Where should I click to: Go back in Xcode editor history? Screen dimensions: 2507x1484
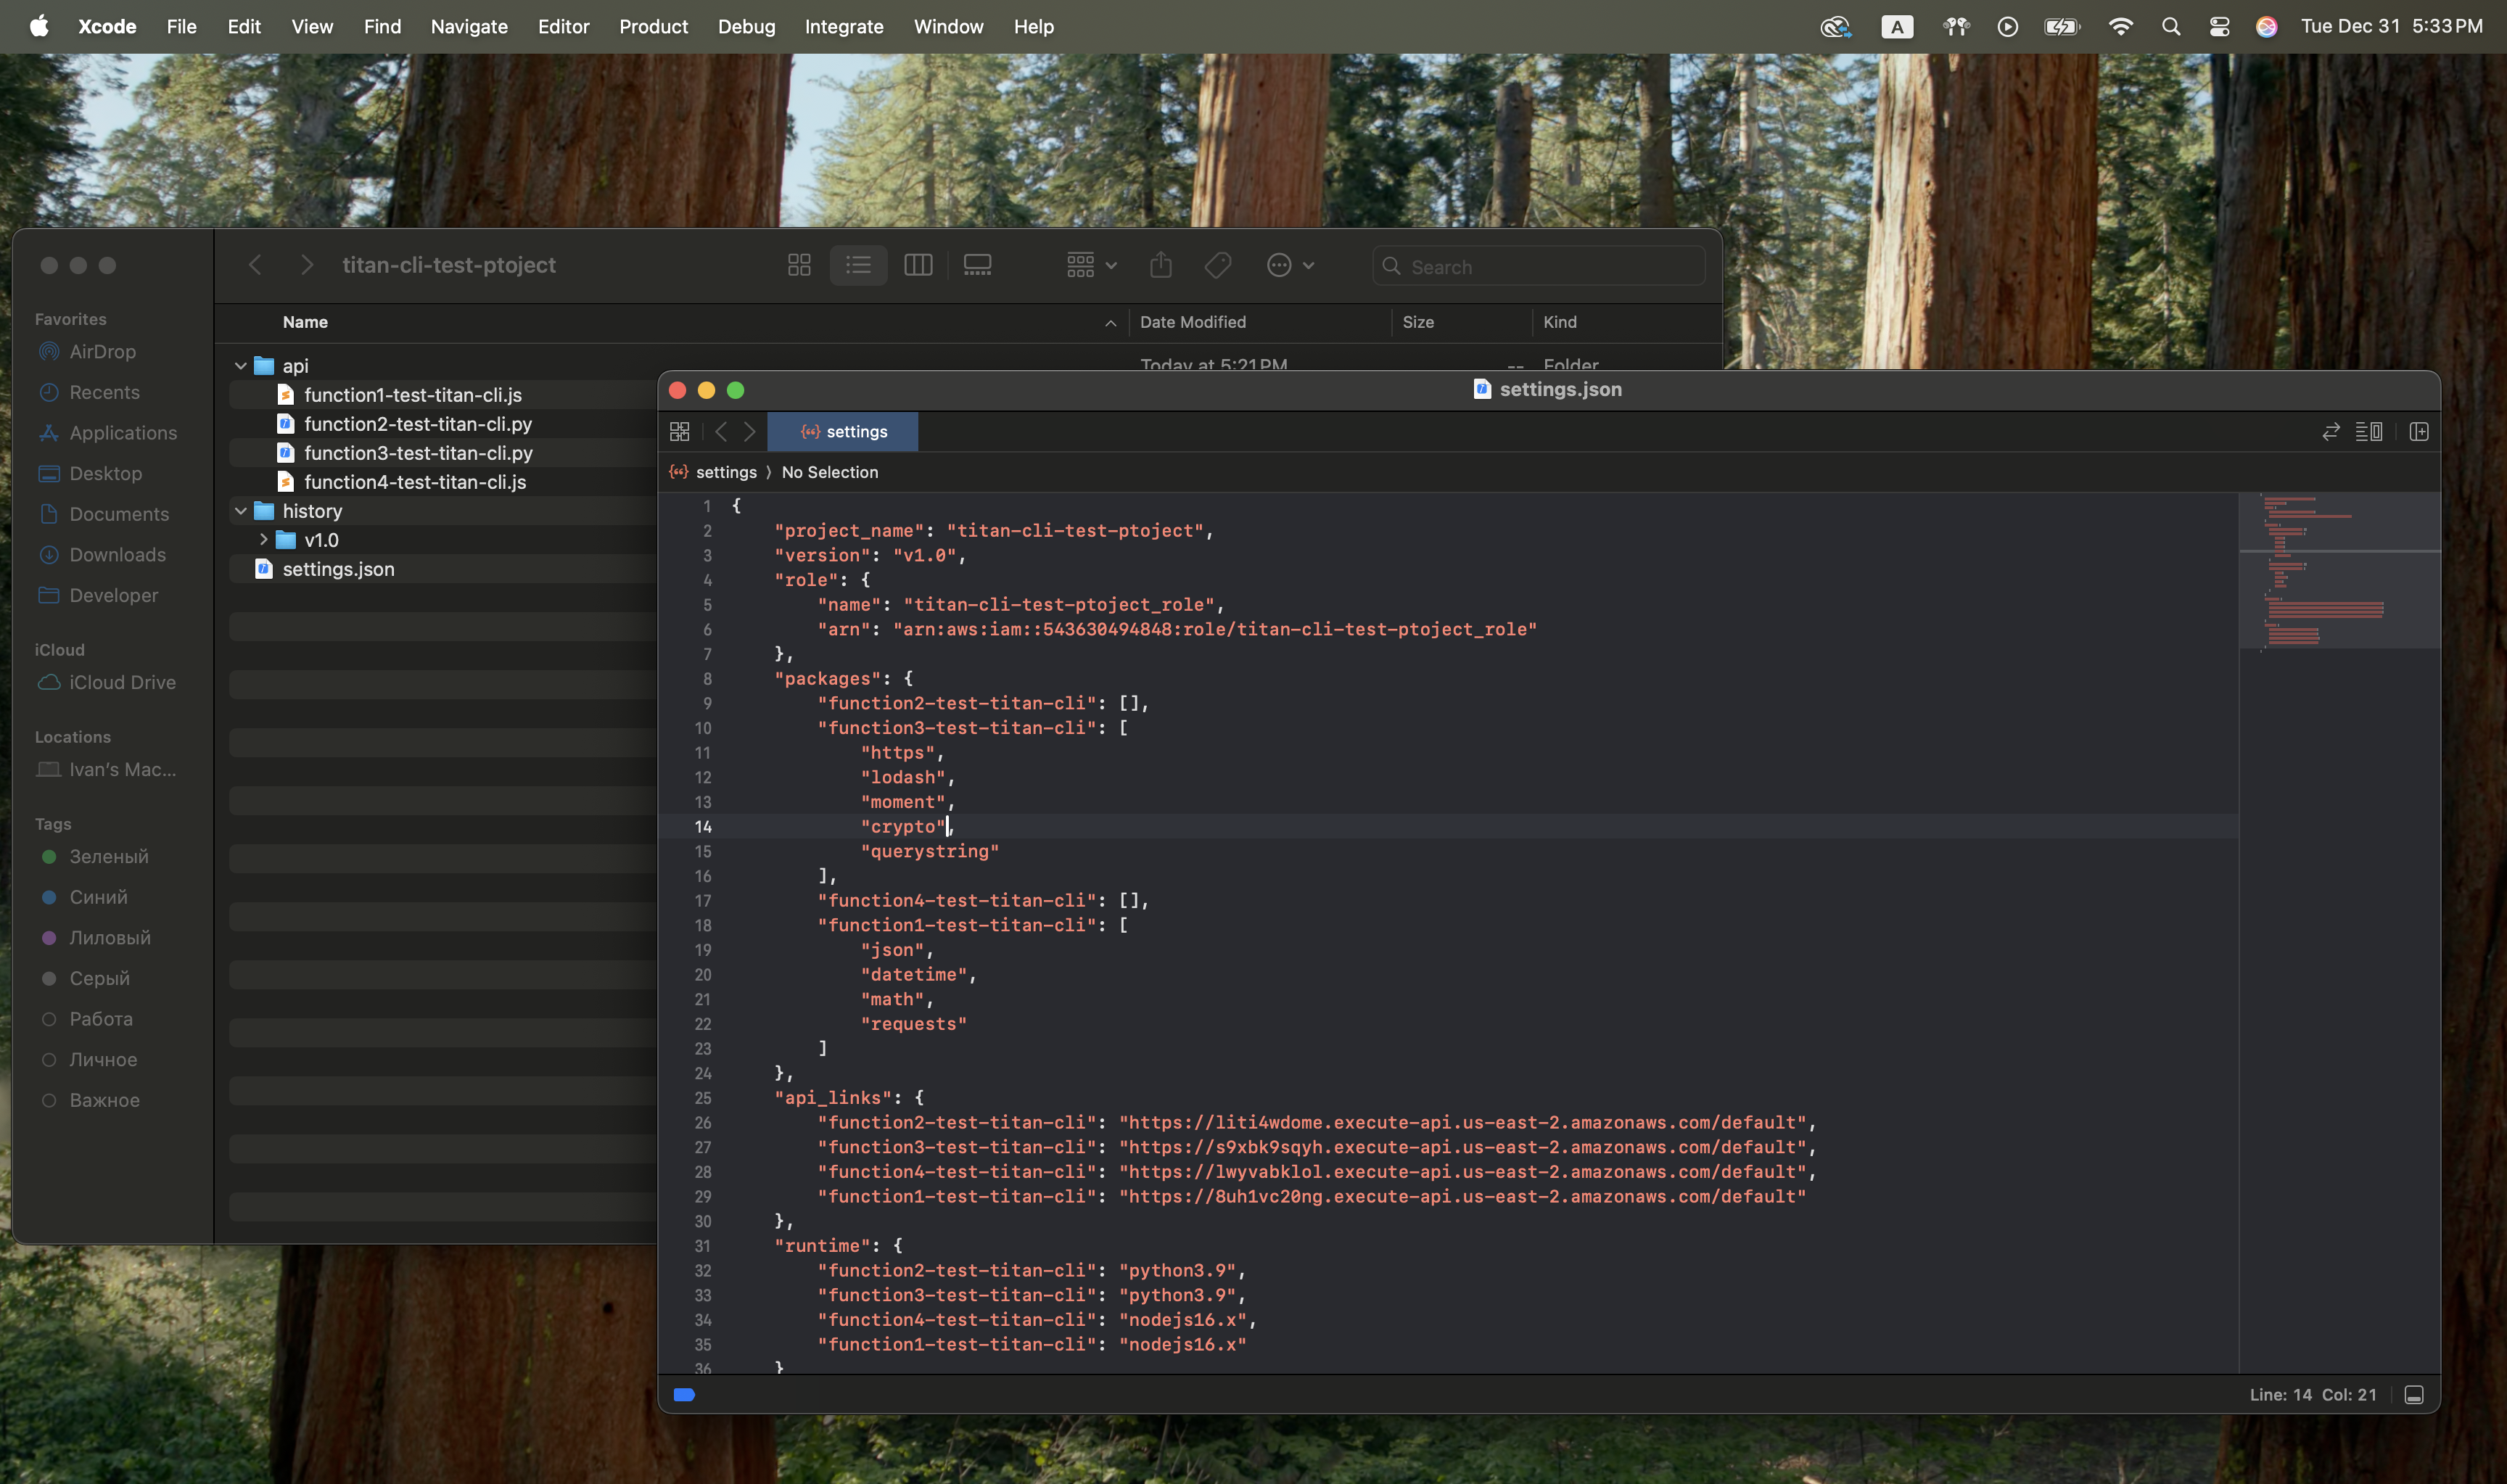pos(721,431)
